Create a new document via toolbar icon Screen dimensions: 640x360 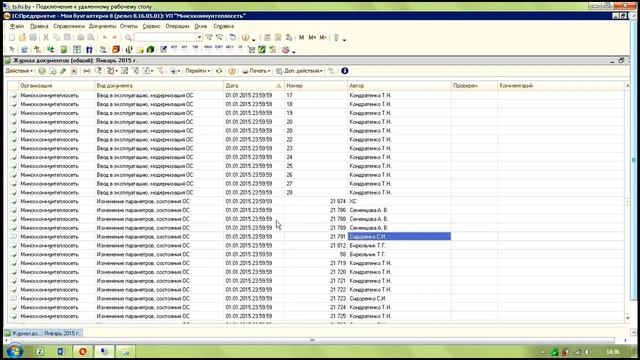coord(12,38)
